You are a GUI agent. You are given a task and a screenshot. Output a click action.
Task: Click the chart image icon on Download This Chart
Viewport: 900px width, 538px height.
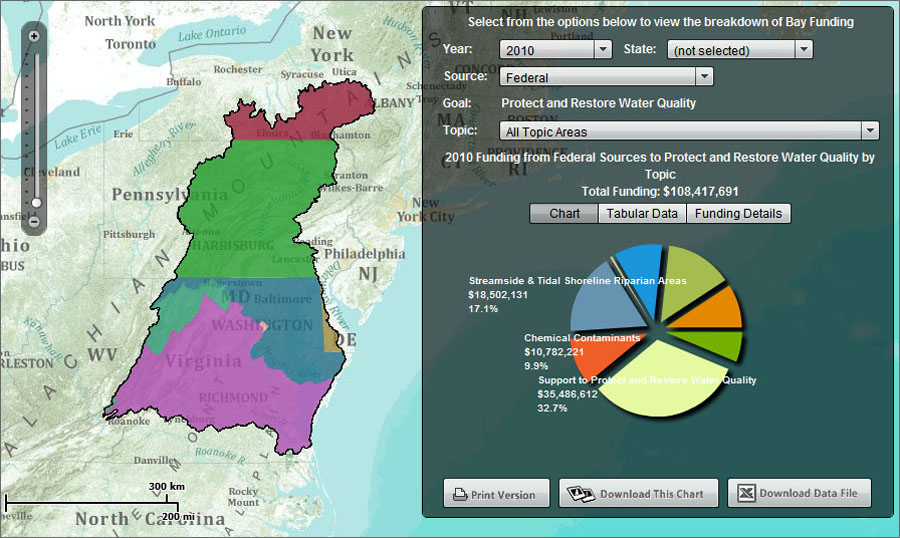[x=580, y=494]
